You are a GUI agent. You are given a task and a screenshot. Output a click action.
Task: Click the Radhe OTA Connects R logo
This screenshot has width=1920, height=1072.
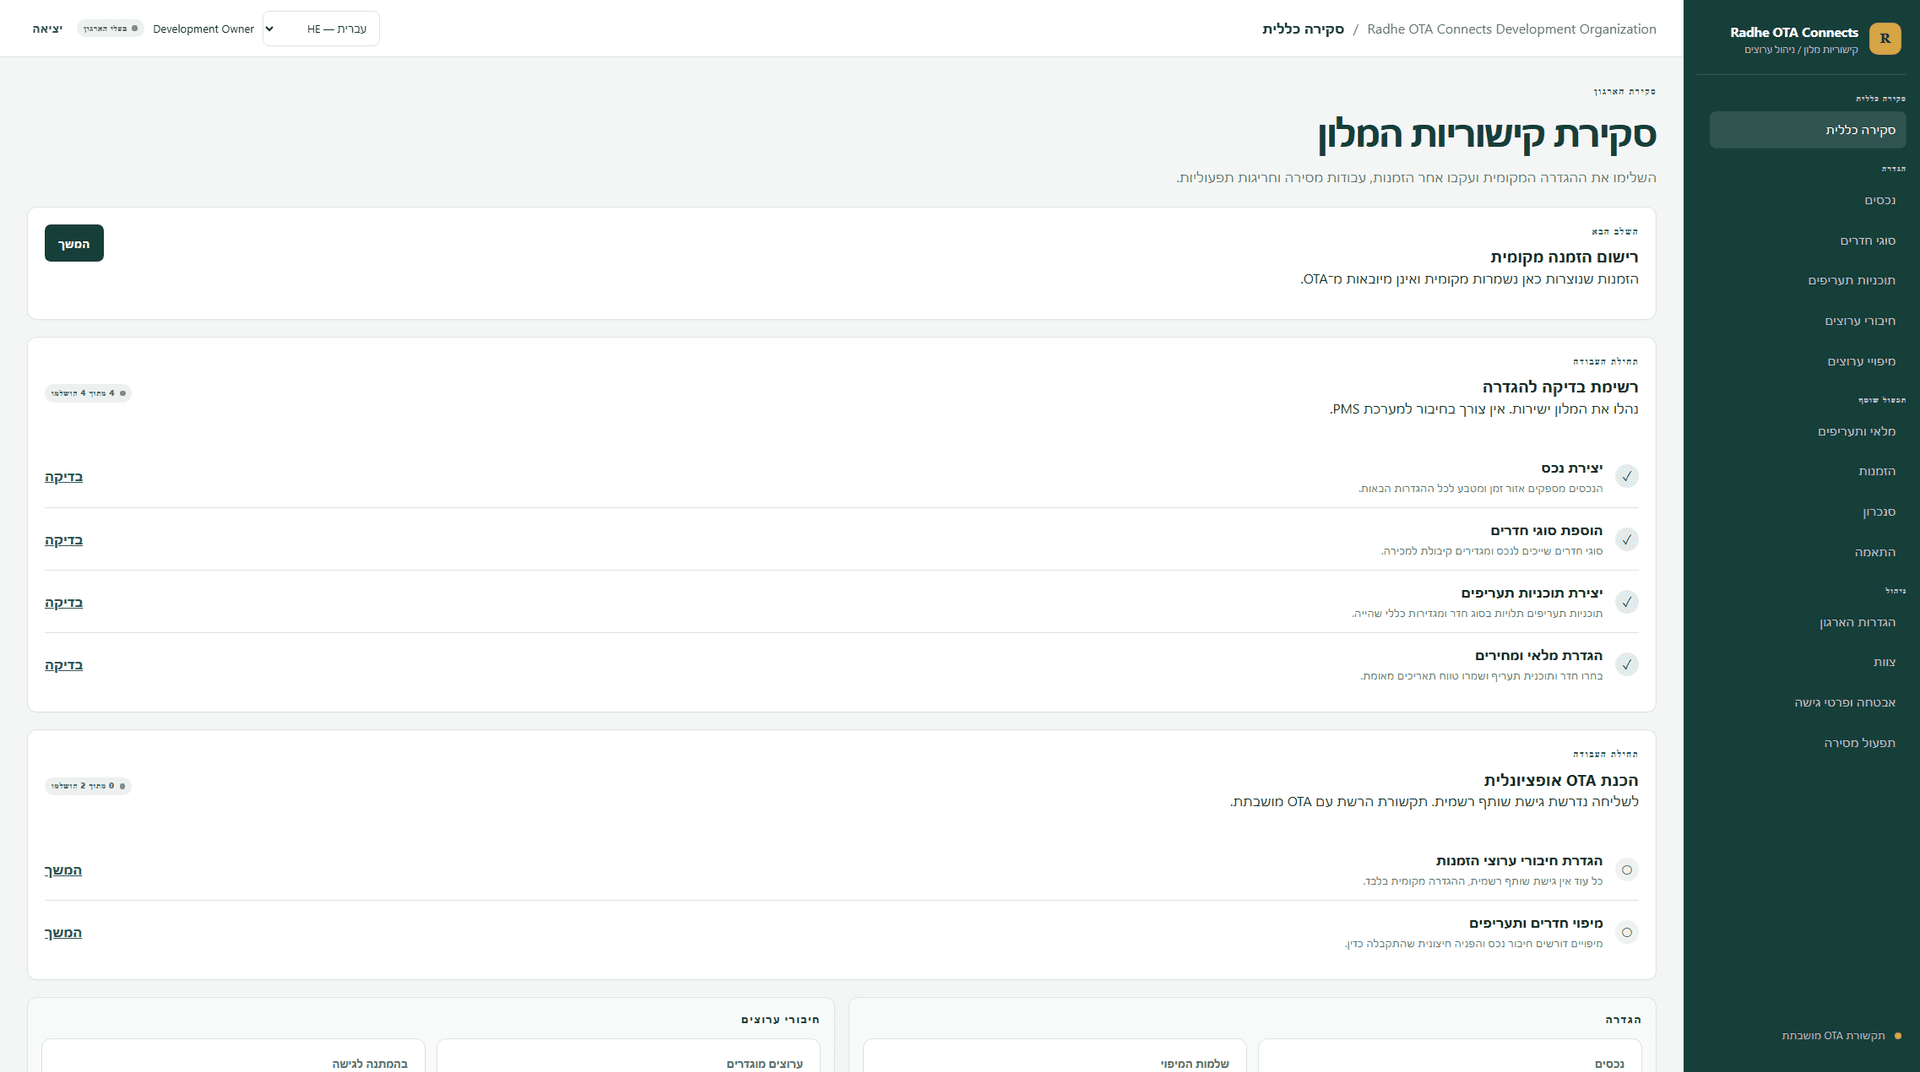(1885, 39)
